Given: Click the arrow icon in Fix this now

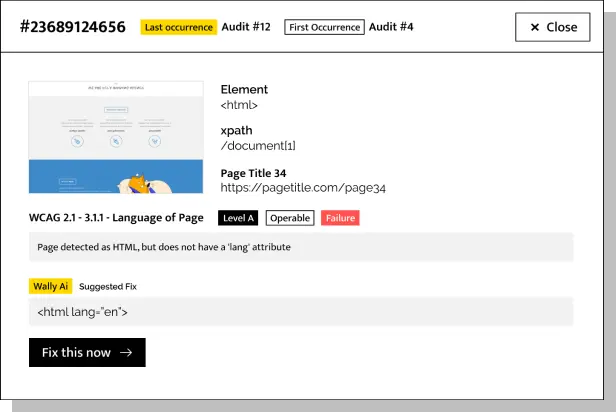Looking at the screenshot, I should click(x=126, y=352).
